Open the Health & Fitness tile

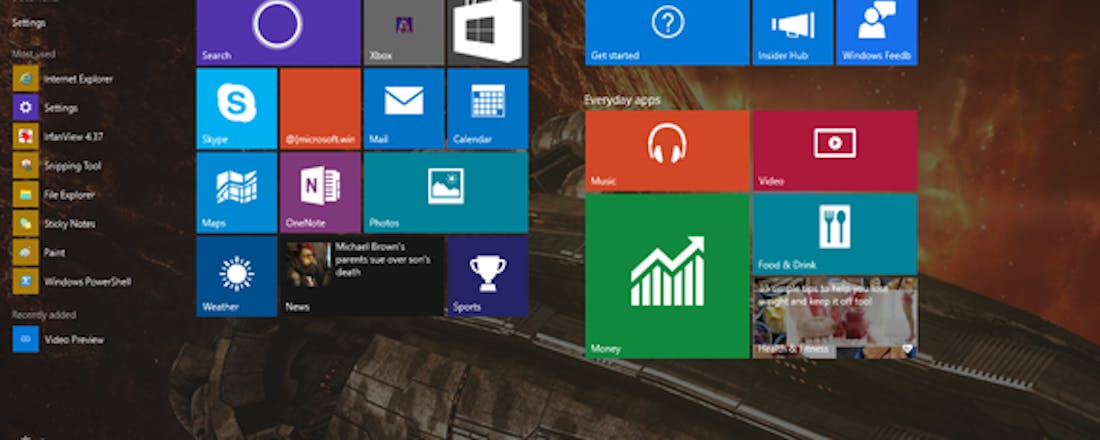[x=835, y=317]
